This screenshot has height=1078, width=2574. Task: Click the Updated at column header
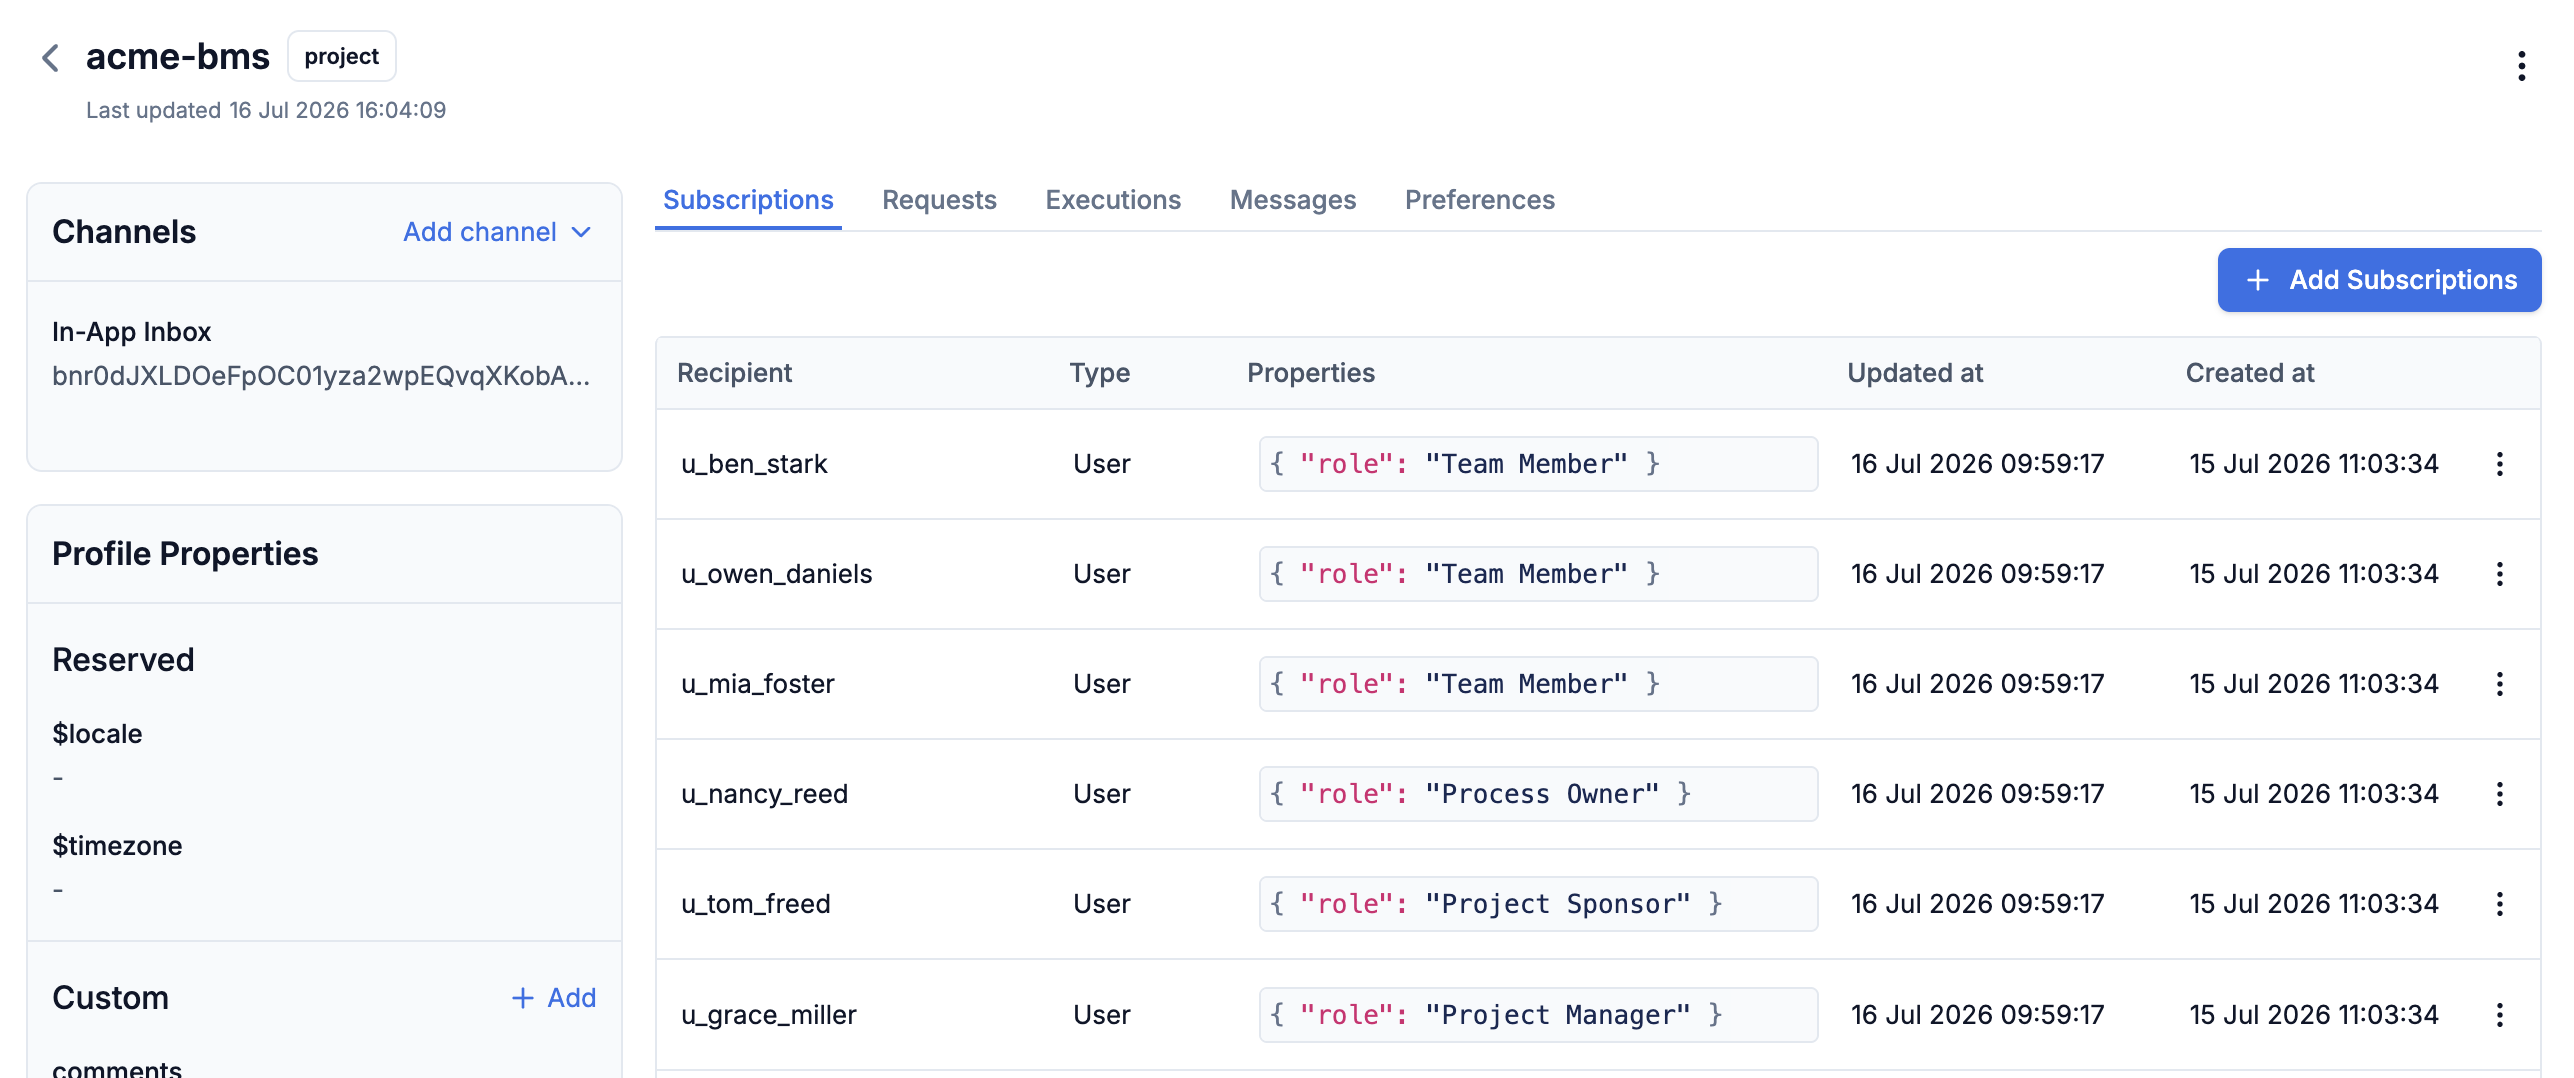click(x=1914, y=373)
